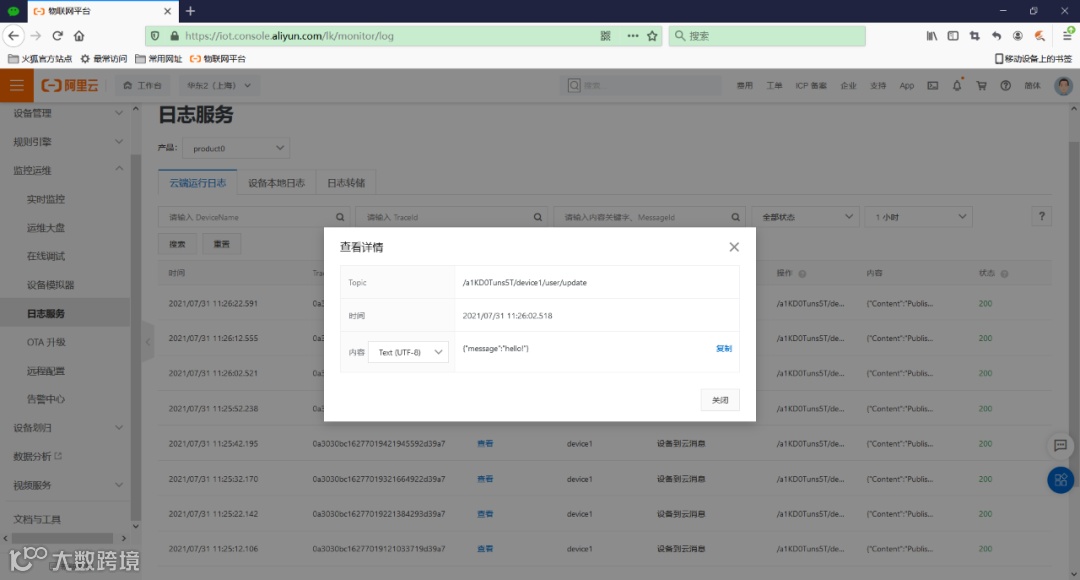Image resolution: width=1080 pixels, height=580 pixels.
Task: Open OTA 升级 in the sidebar
Action: [x=46, y=342]
